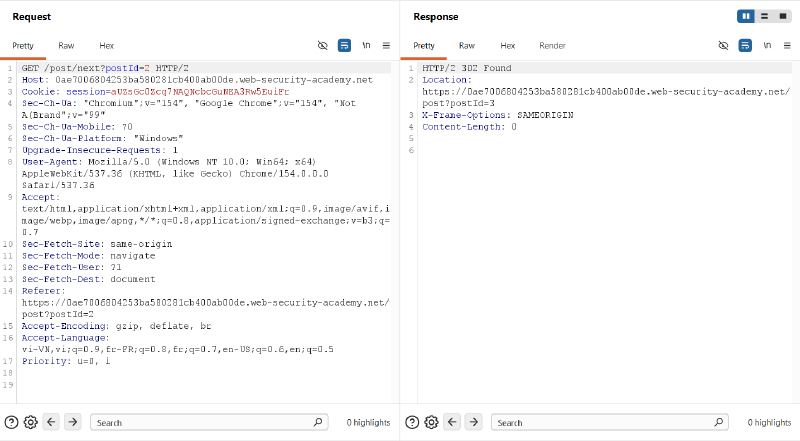Focus the Request search input field

point(209,422)
